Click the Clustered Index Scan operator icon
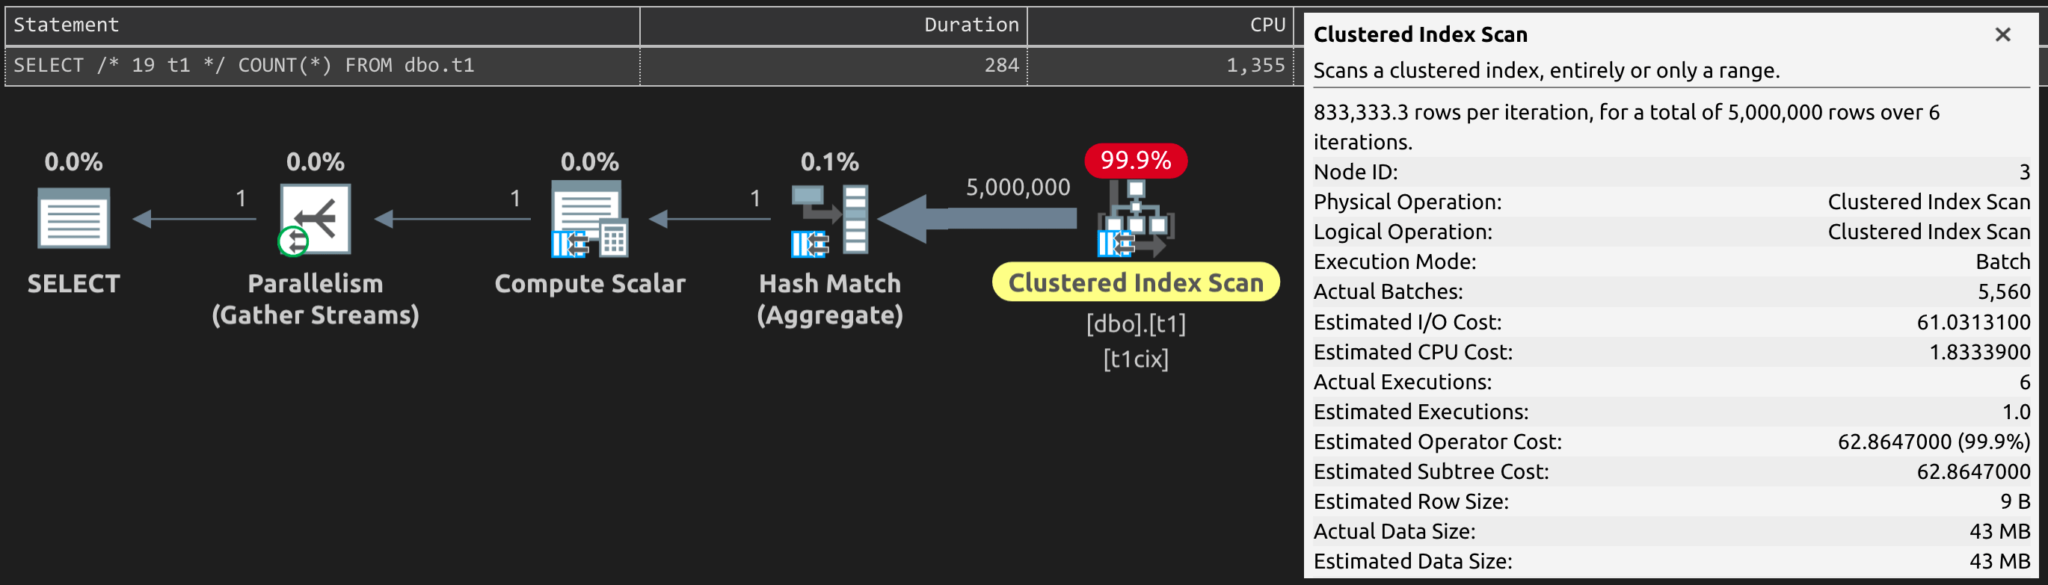2048x585 pixels. tap(1135, 219)
